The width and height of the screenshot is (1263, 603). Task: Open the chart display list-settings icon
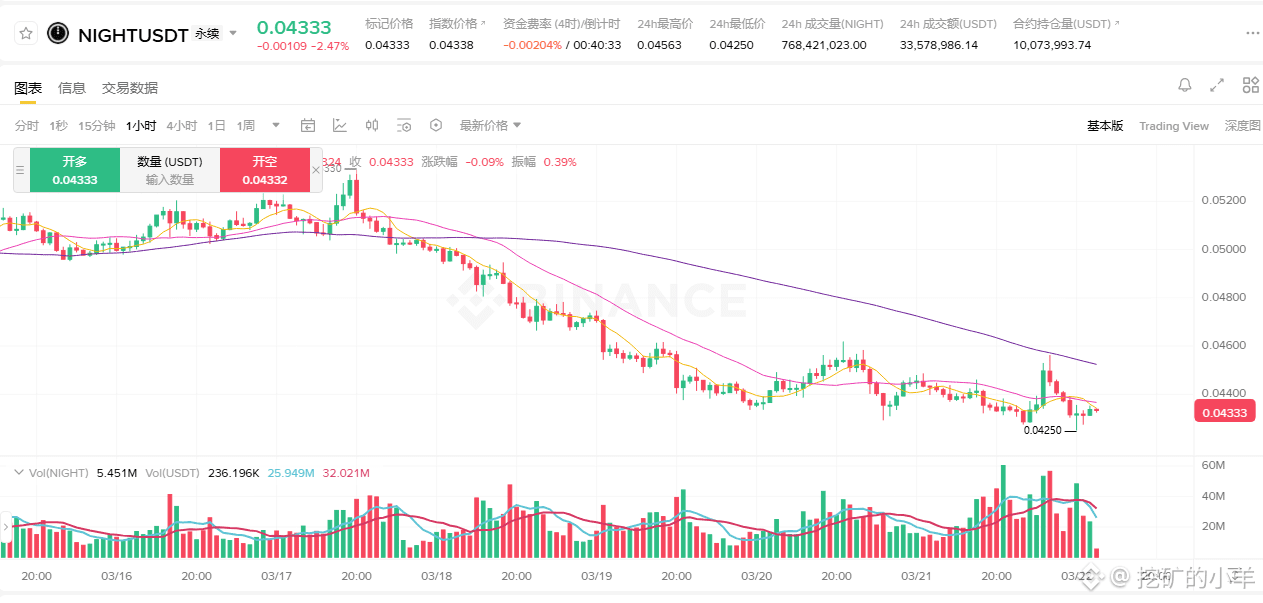pos(404,126)
